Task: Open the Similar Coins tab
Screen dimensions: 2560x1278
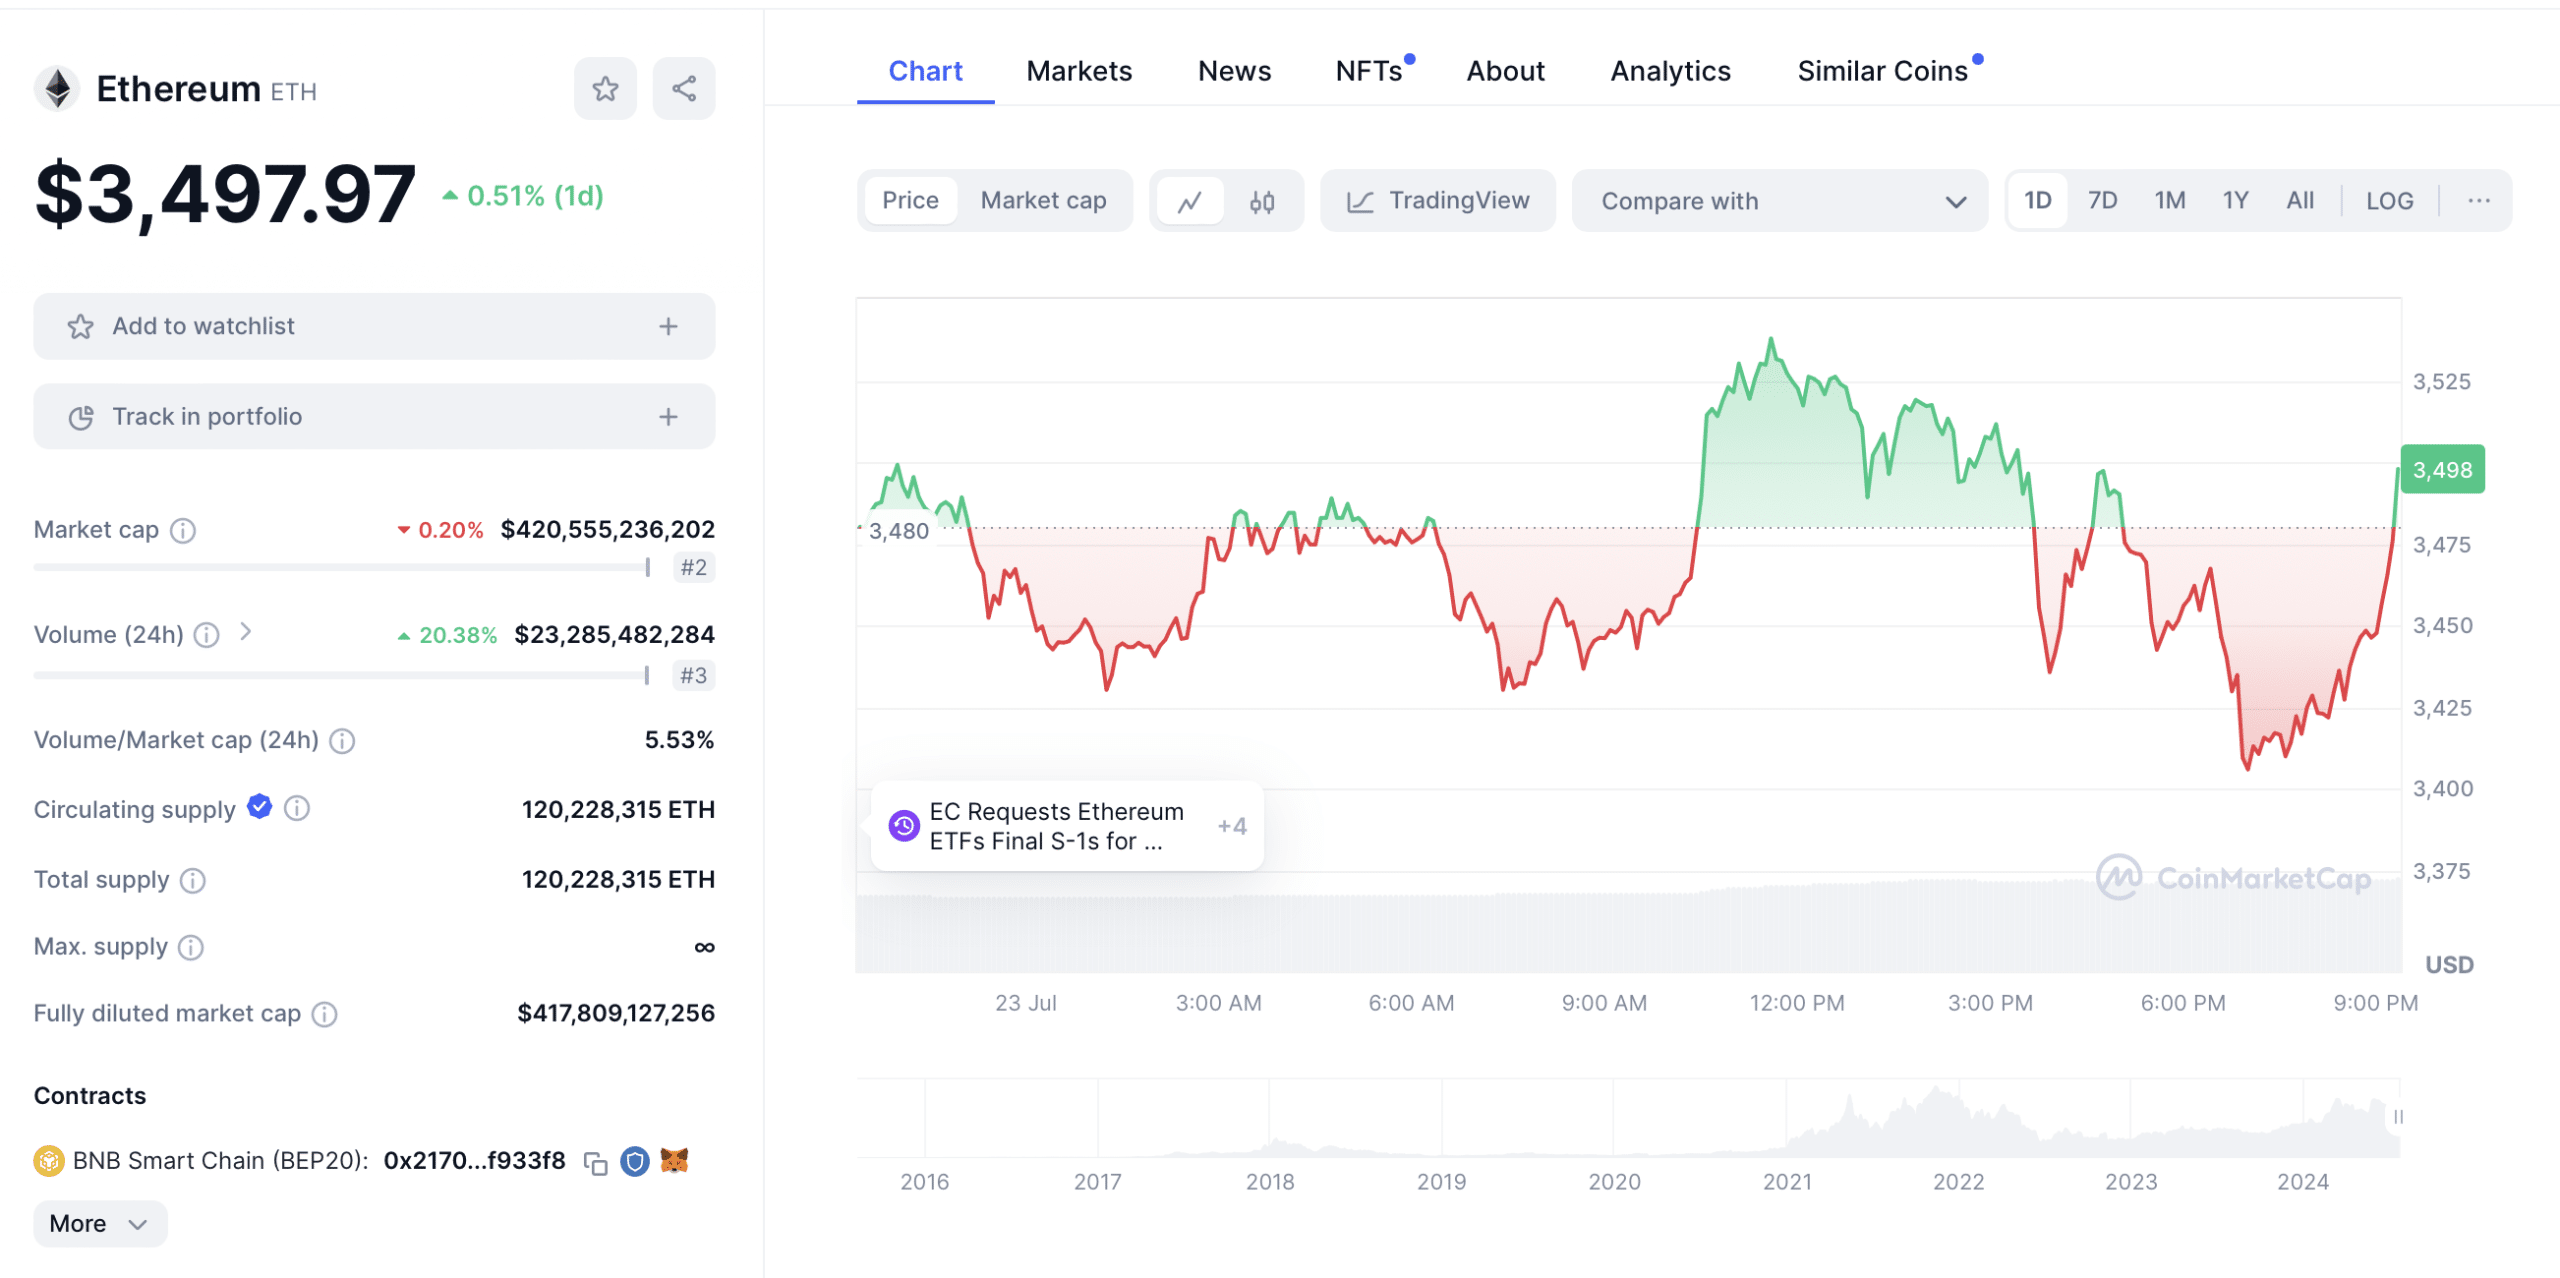Action: coord(1882,71)
